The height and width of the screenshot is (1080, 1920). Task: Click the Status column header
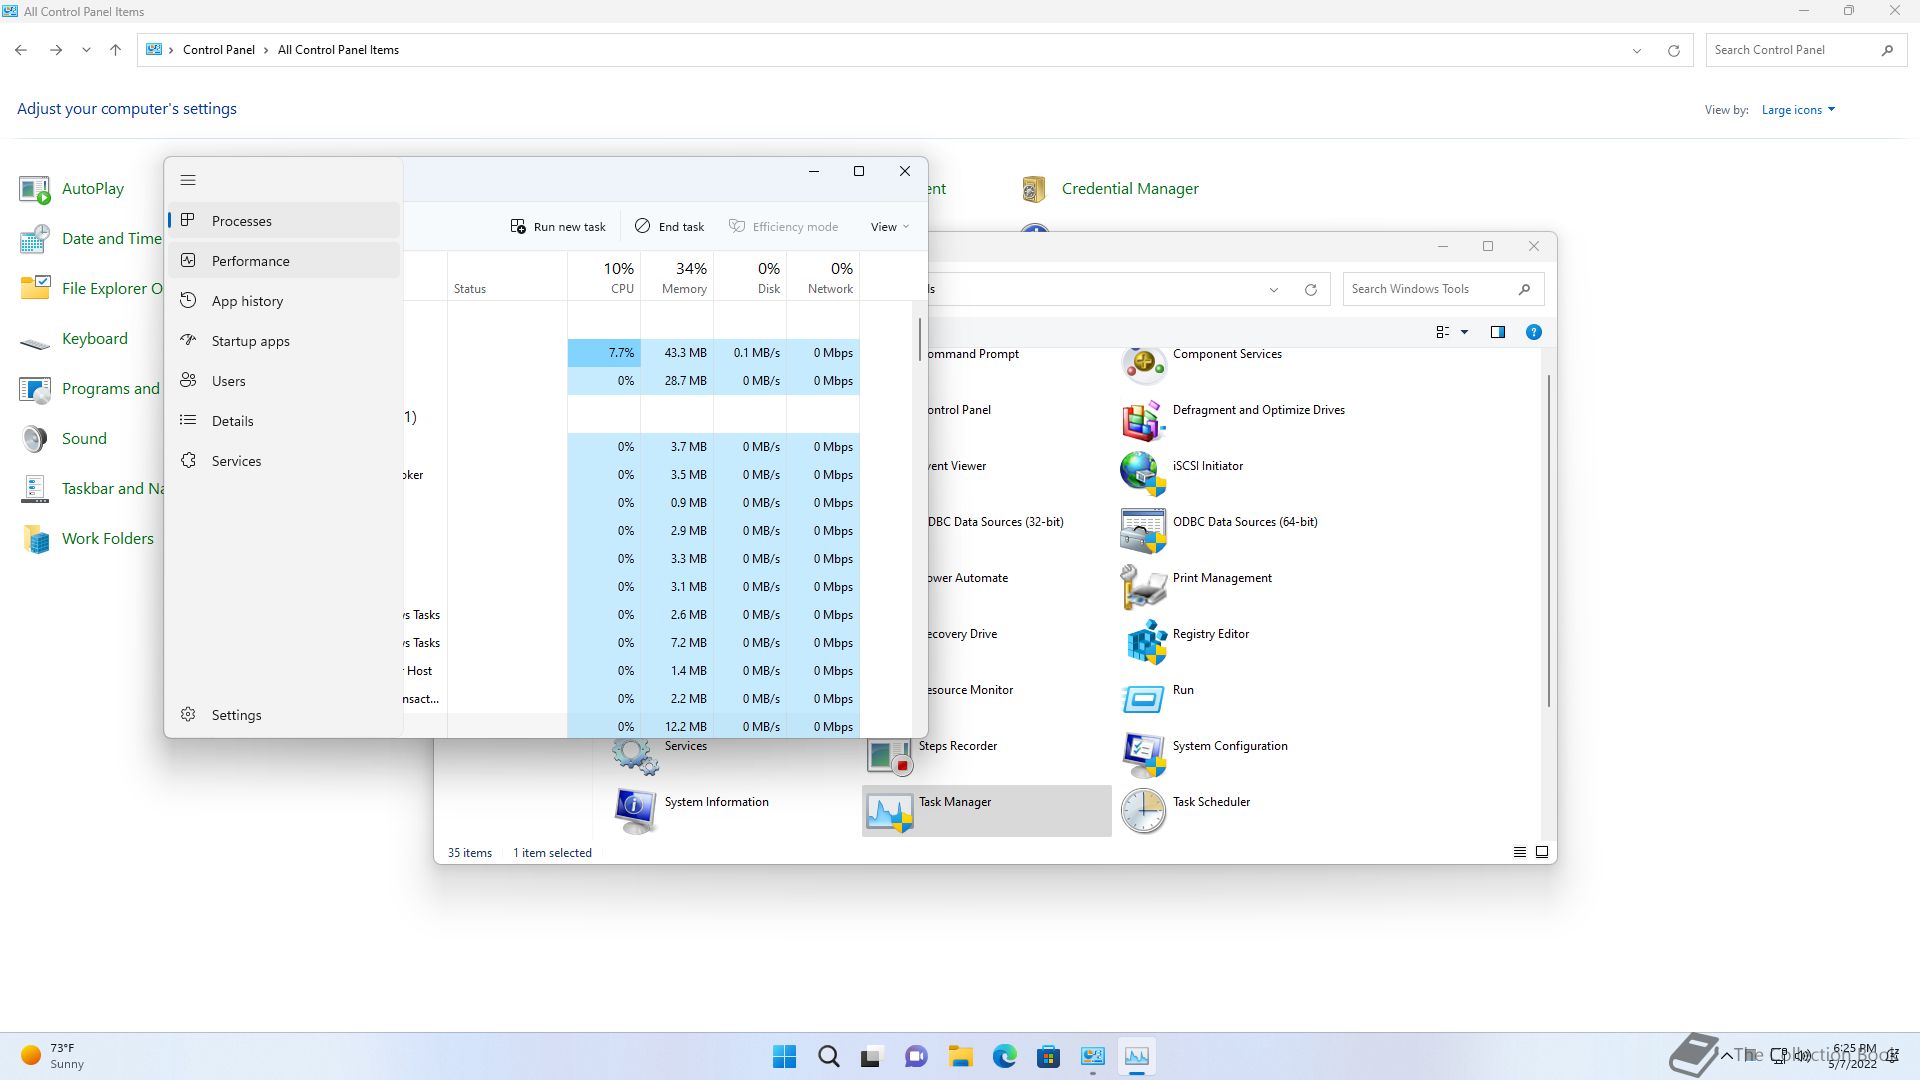(507, 277)
